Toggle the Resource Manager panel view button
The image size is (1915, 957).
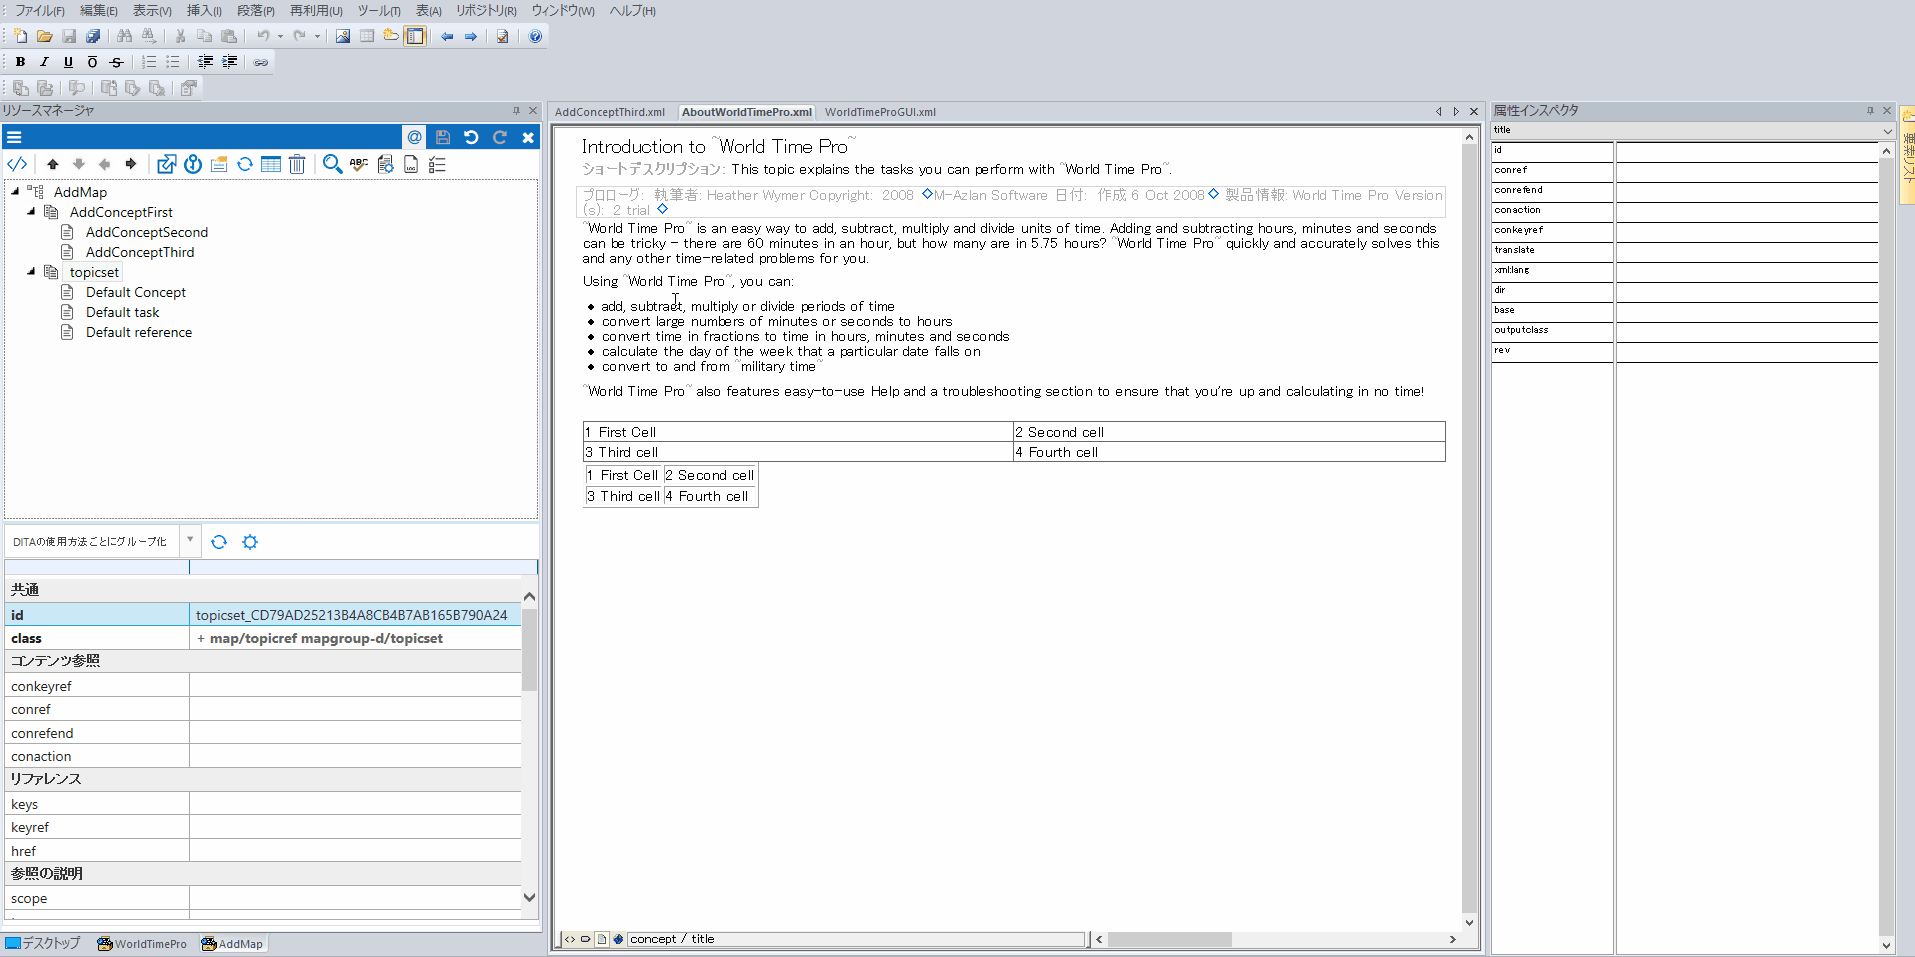click(x=415, y=36)
